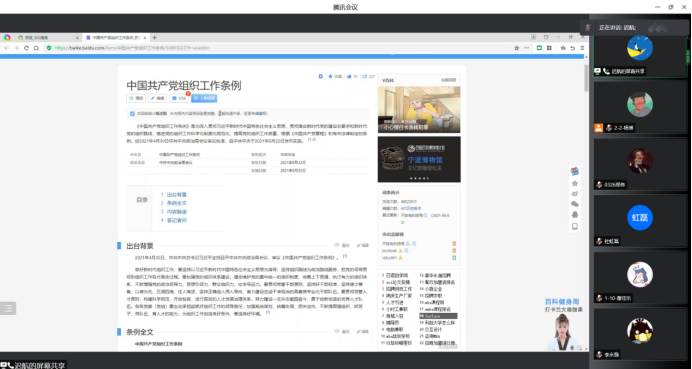Screen dimensions: 692x369
Task: Click the 收藏 star icon above the article
Action: (x=330, y=76)
